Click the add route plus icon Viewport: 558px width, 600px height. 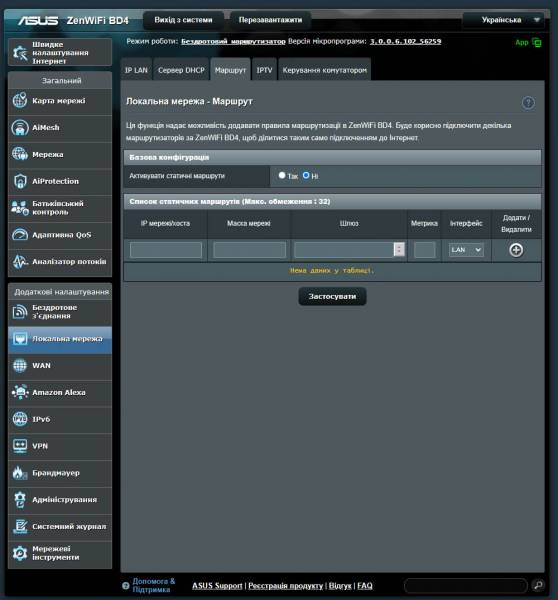click(x=516, y=250)
